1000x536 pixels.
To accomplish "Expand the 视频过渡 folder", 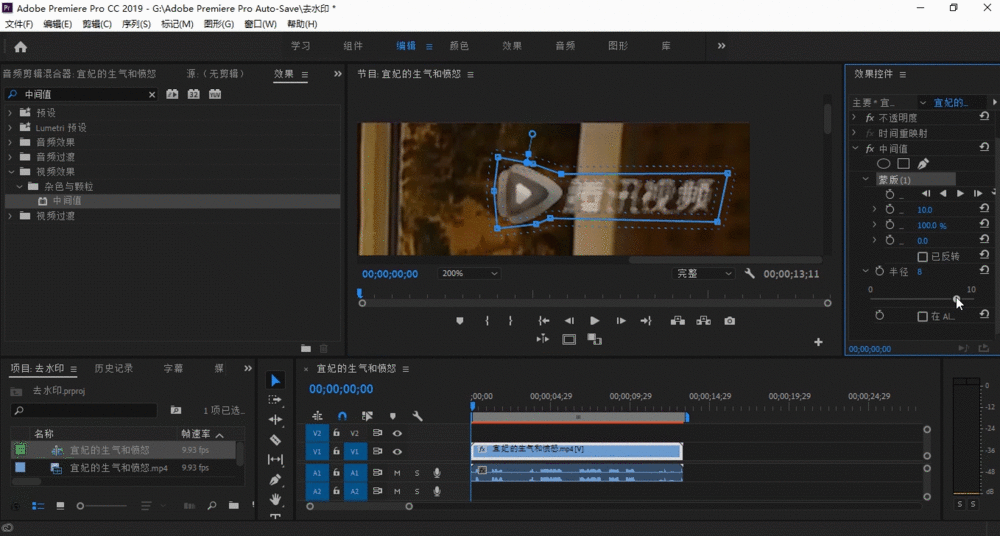I will point(10,216).
